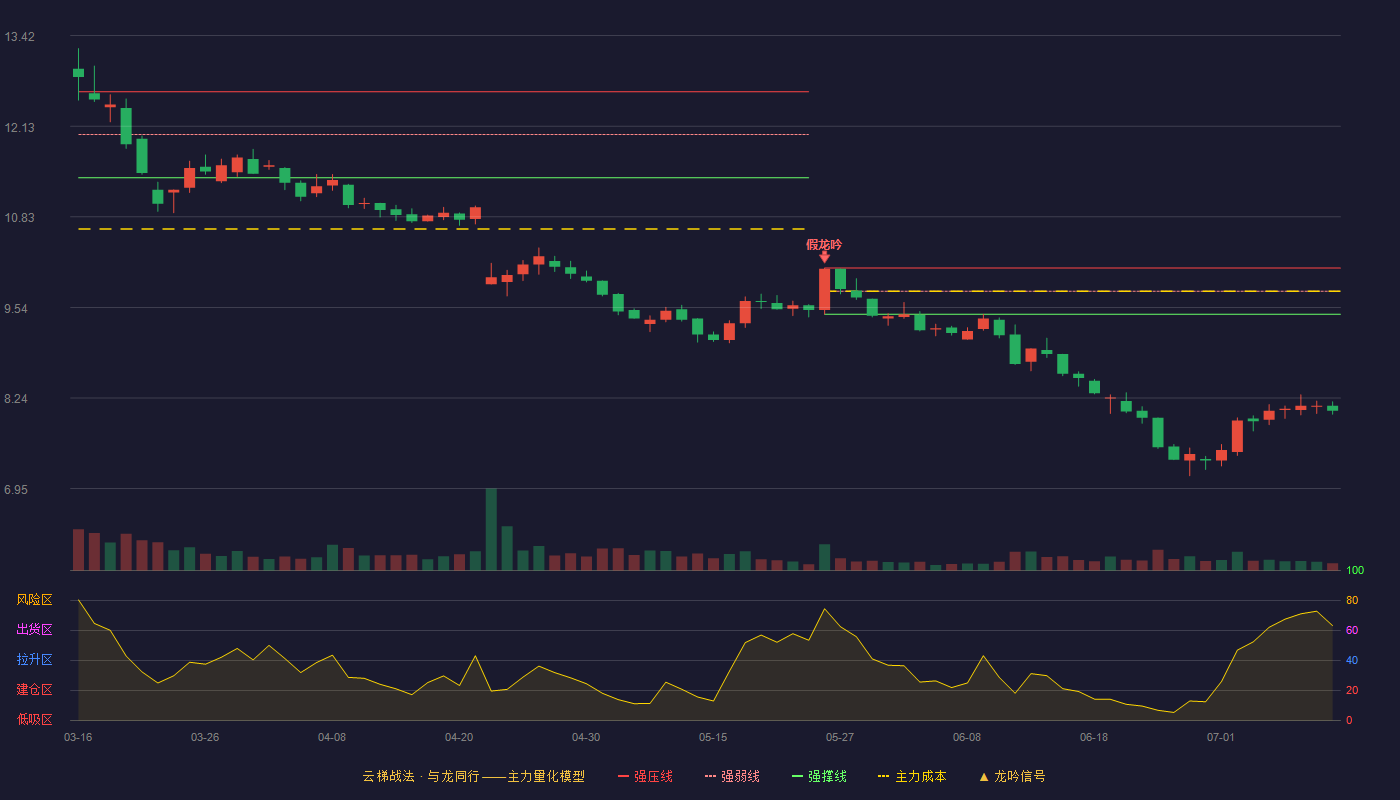Click the 07-01 date axis label

click(1221, 737)
